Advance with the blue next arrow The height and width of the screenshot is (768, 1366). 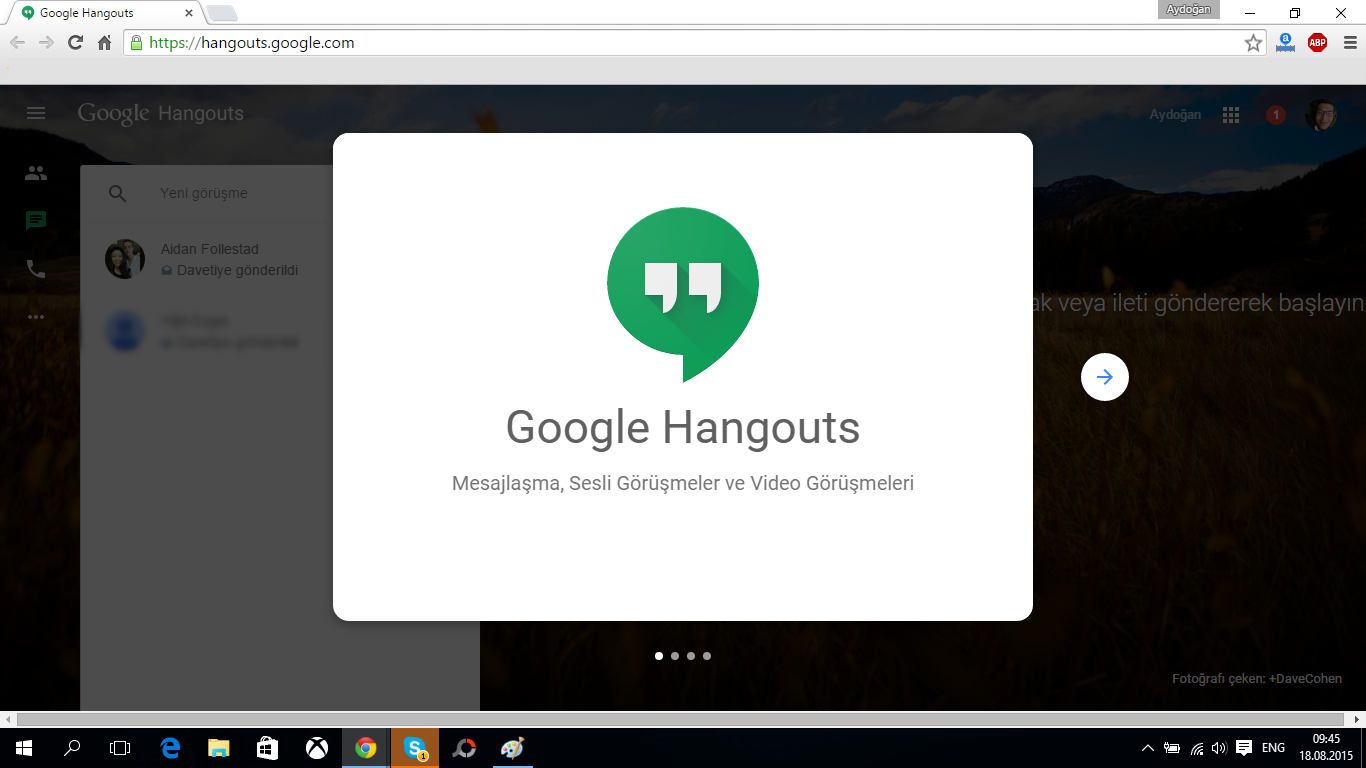point(1104,377)
